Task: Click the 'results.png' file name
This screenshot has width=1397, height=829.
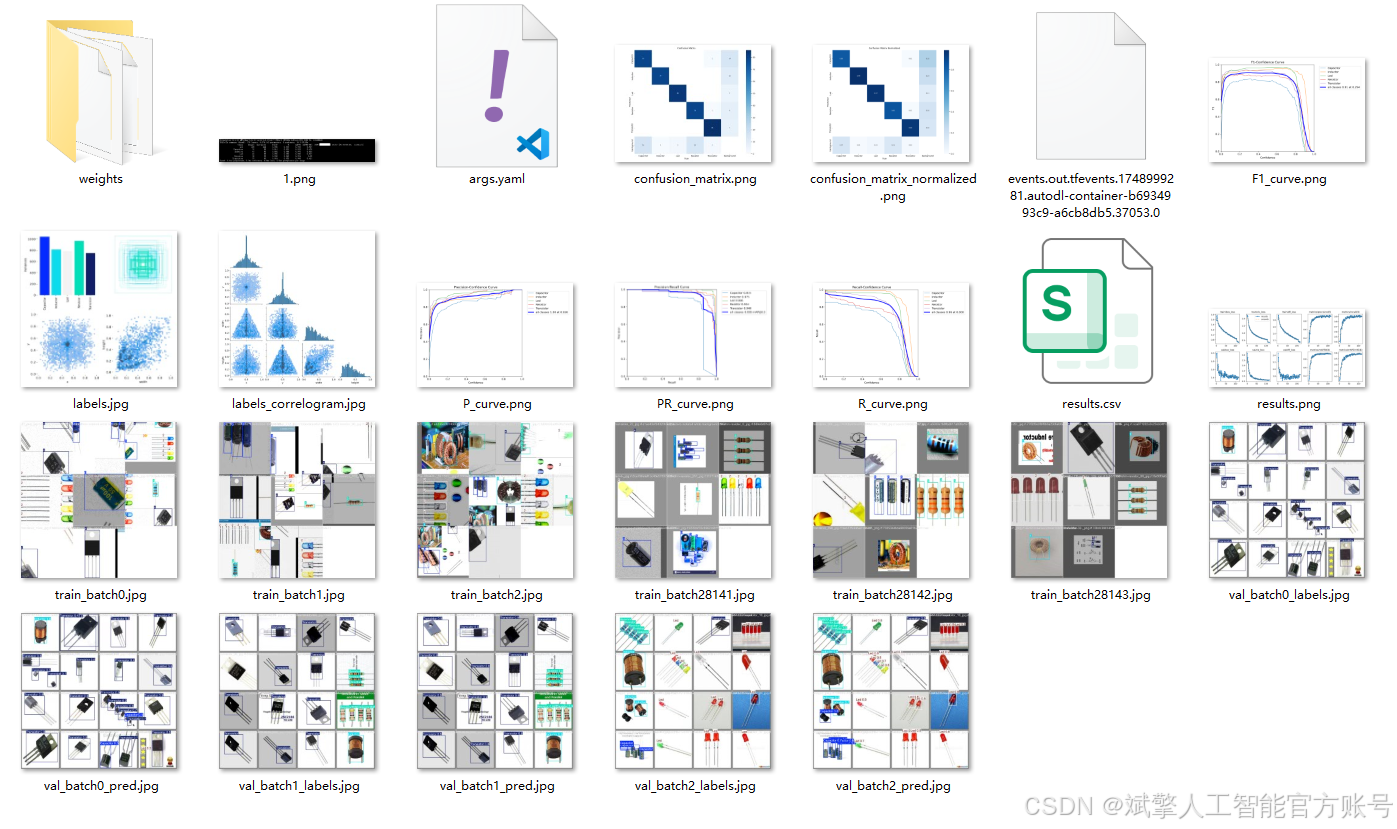Action: click(1288, 404)
